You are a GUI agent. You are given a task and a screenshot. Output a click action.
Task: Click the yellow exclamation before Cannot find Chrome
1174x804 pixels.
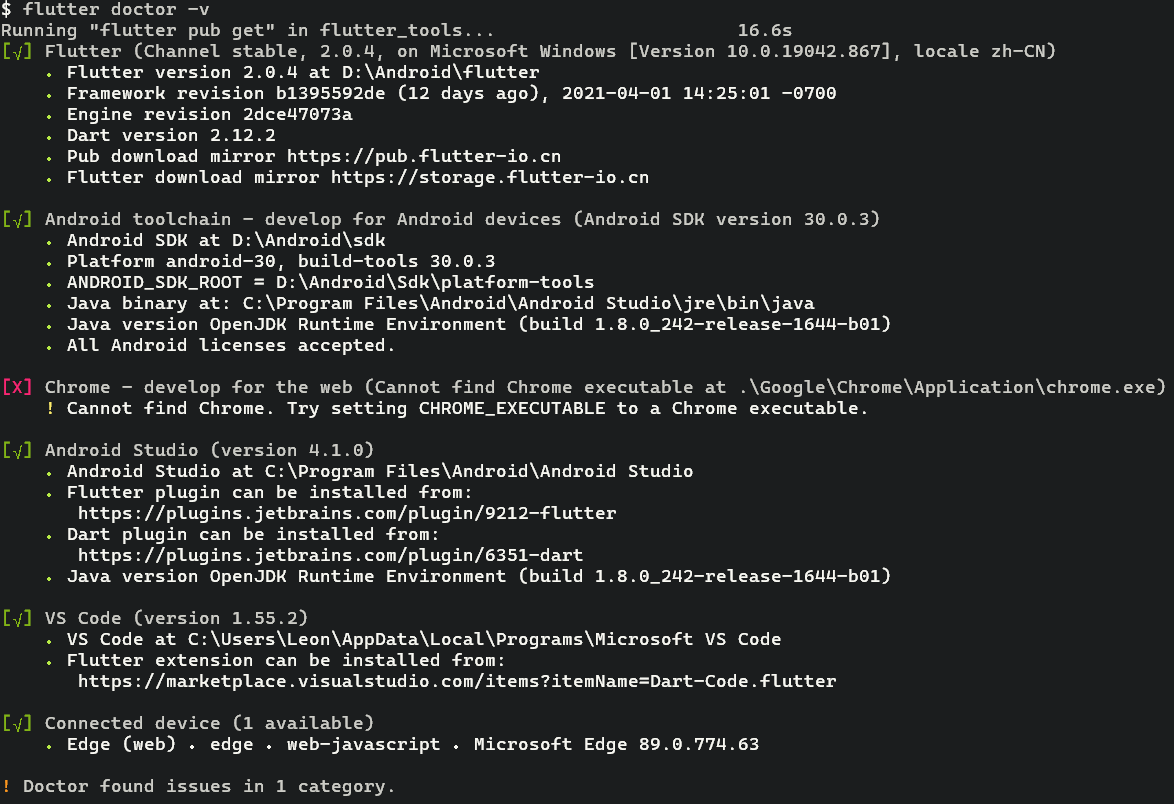[50, 409]
